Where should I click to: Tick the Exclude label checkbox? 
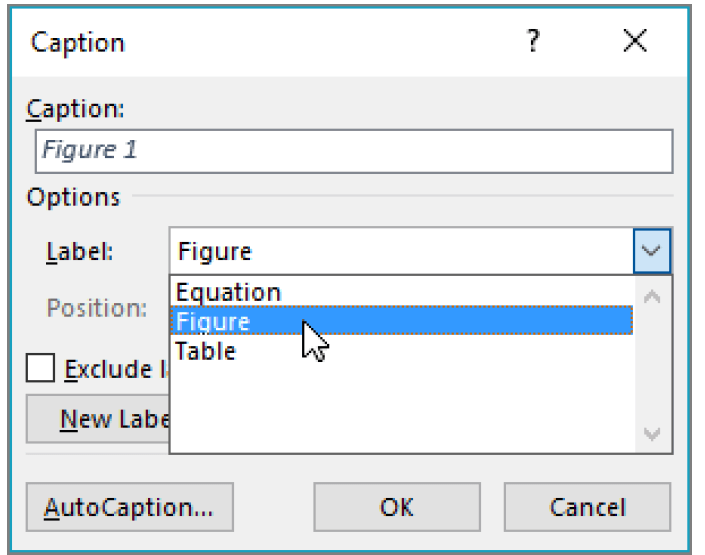pos(40,367)
